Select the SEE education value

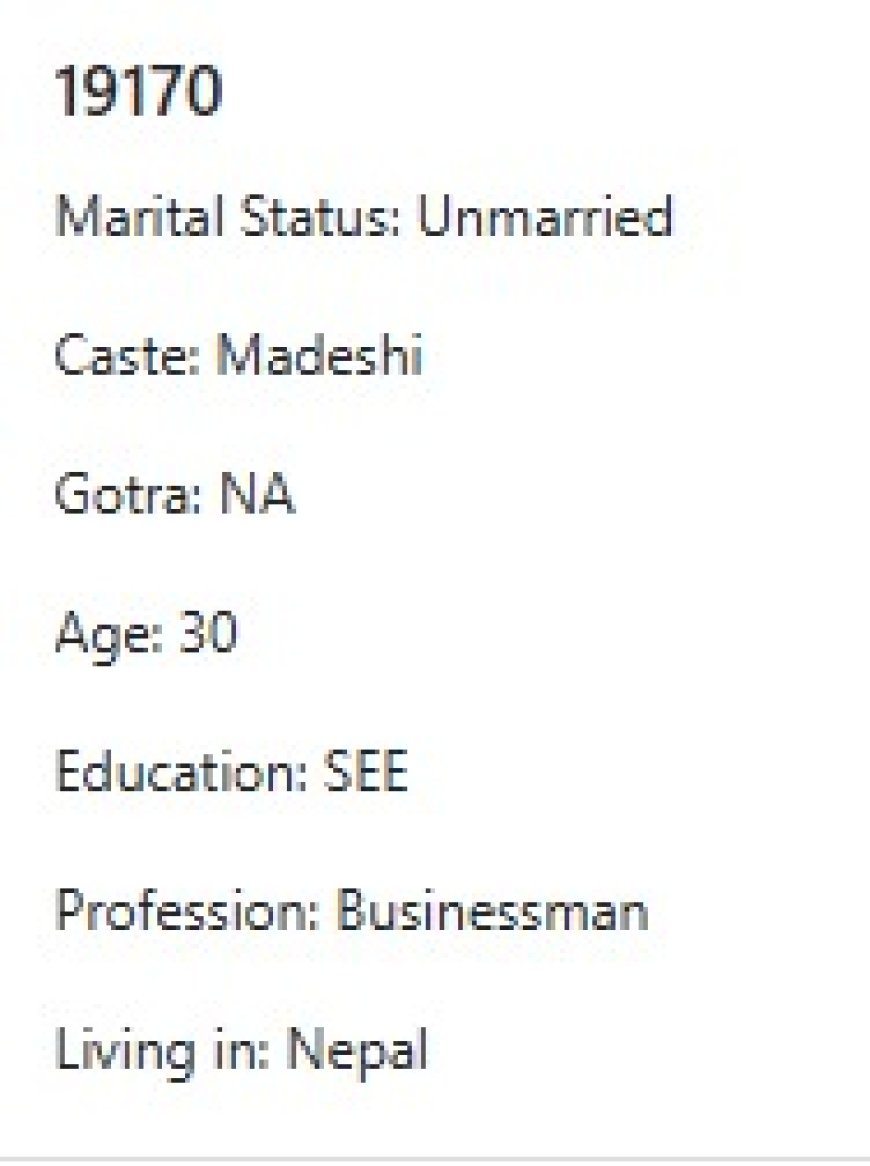[365, 773]
